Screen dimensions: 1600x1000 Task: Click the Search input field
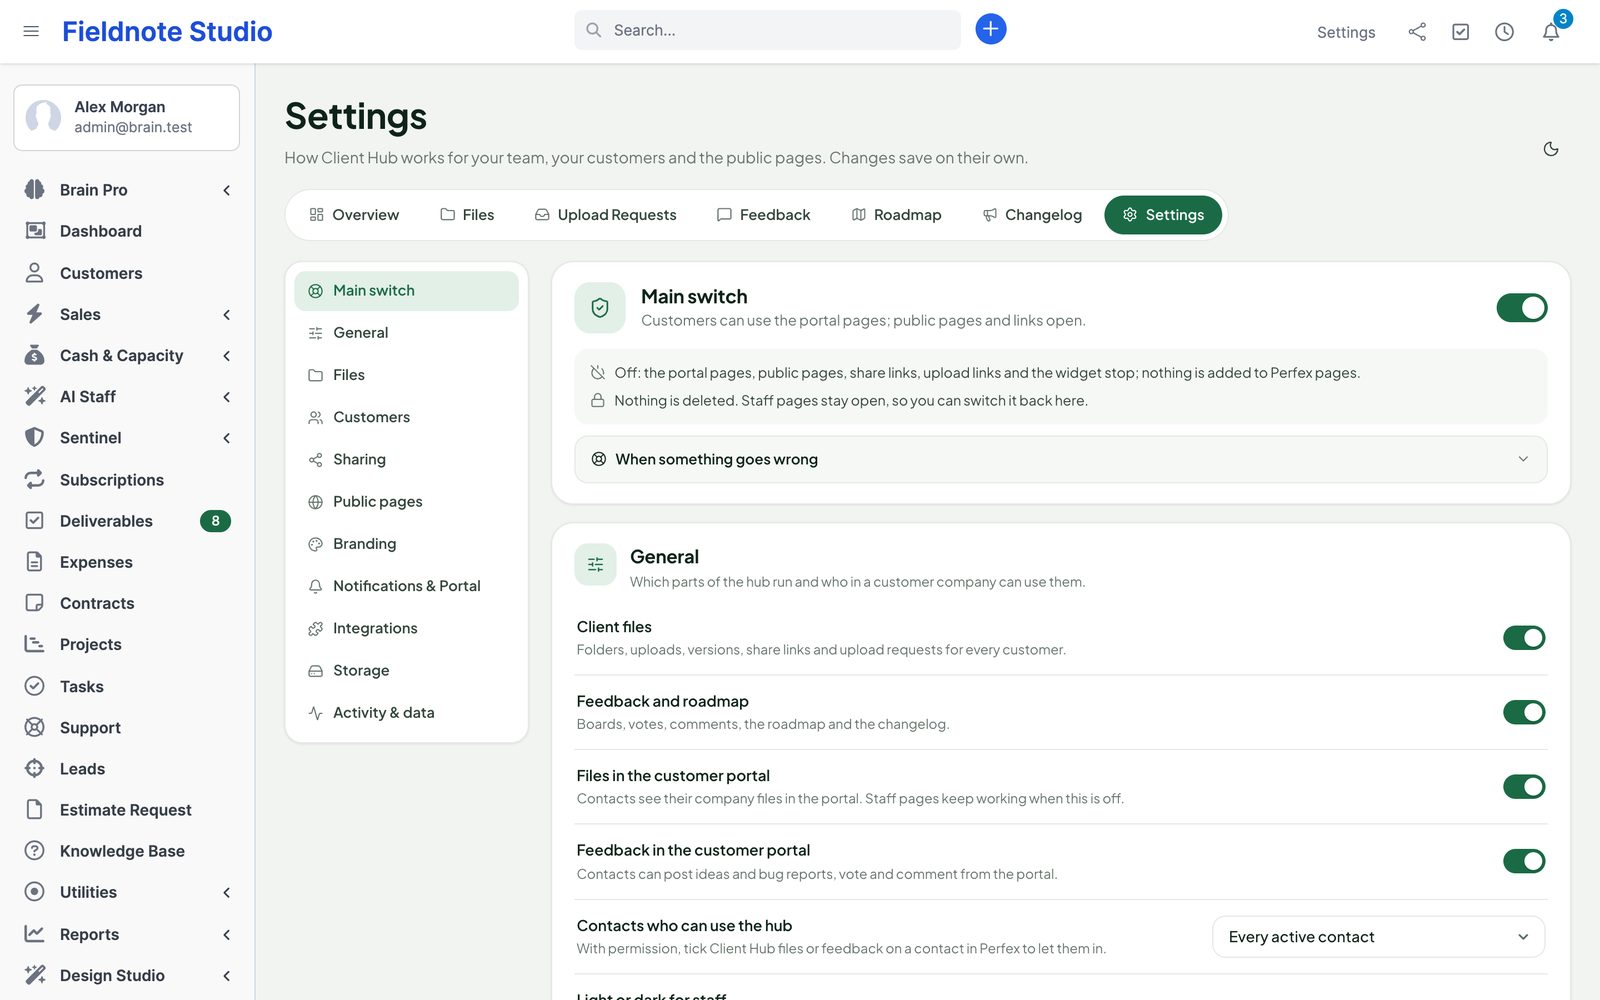[x=767, y=30]
